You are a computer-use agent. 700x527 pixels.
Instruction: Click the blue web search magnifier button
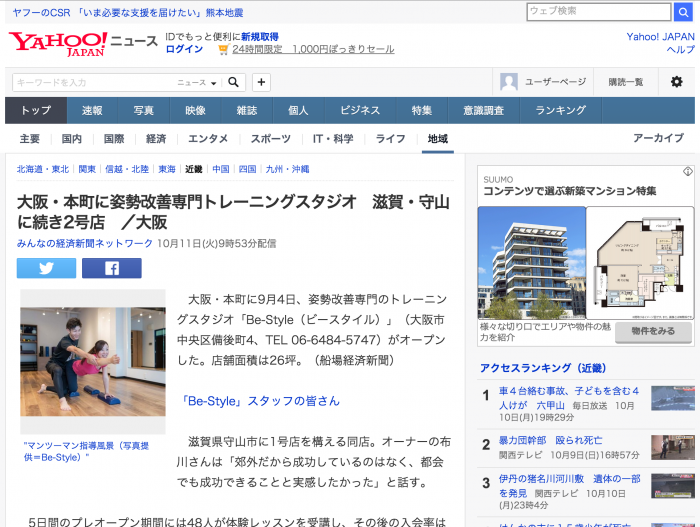685,12
